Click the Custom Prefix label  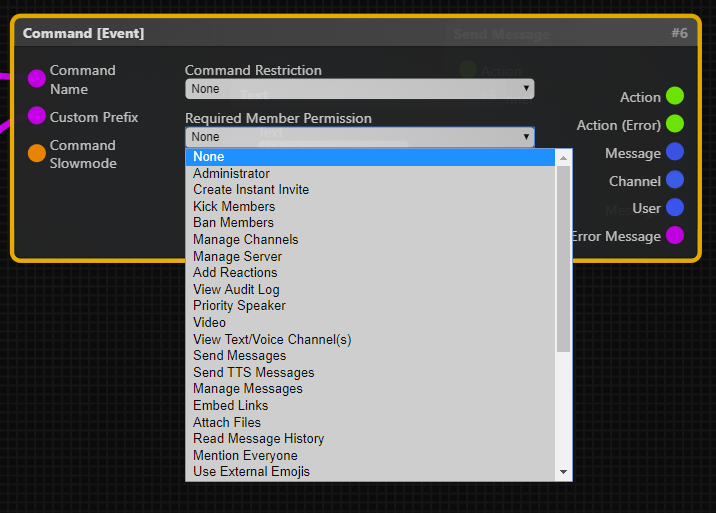94,117
